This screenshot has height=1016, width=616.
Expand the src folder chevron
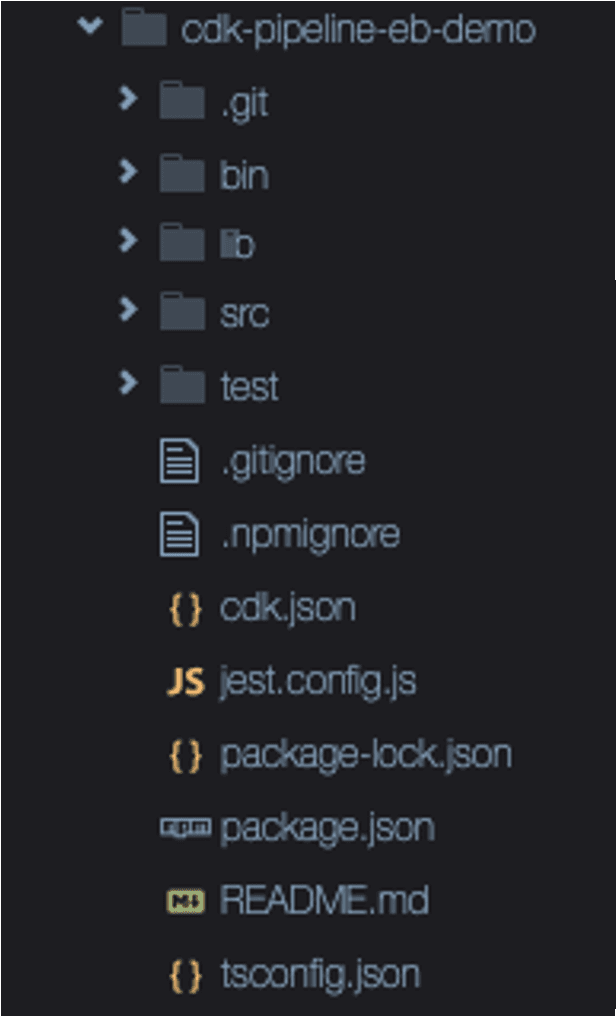point(128,310)
